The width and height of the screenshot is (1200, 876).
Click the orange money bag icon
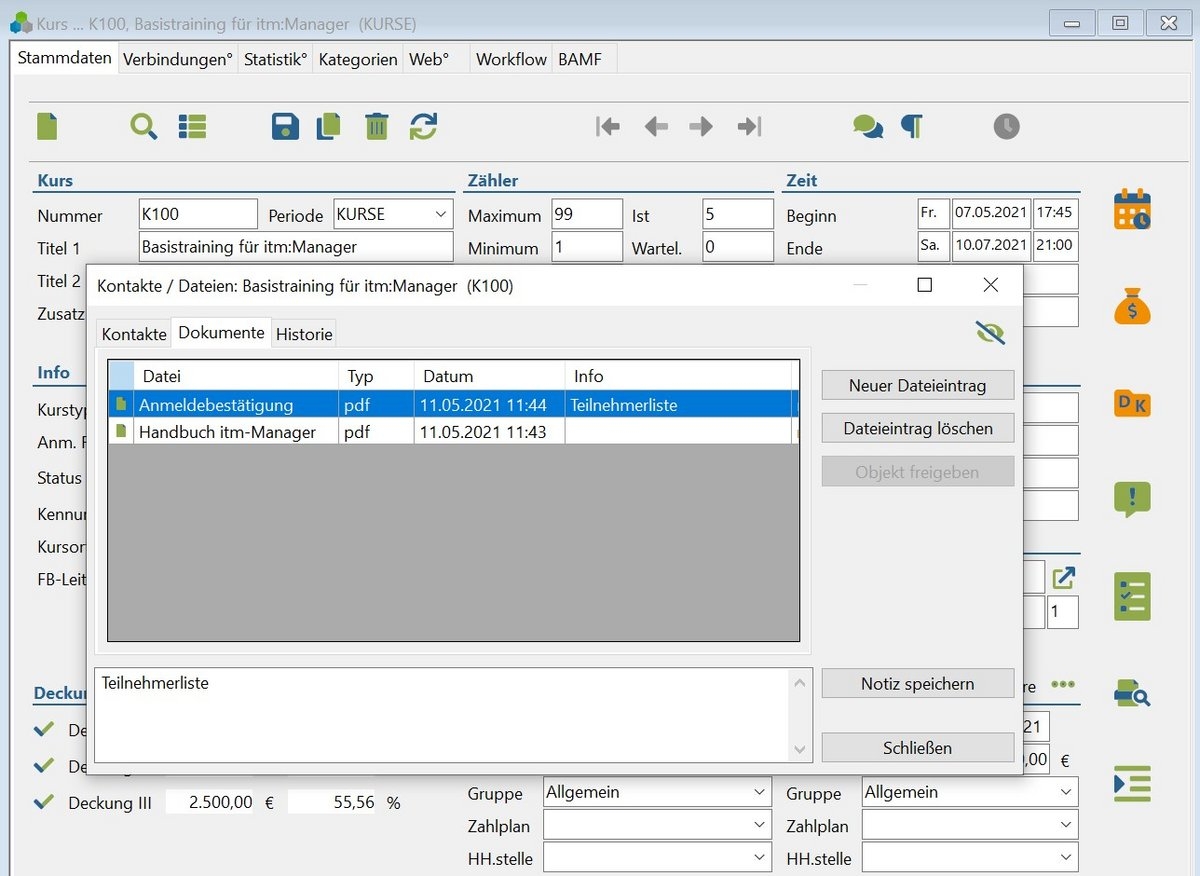[x=1132, y=306]
